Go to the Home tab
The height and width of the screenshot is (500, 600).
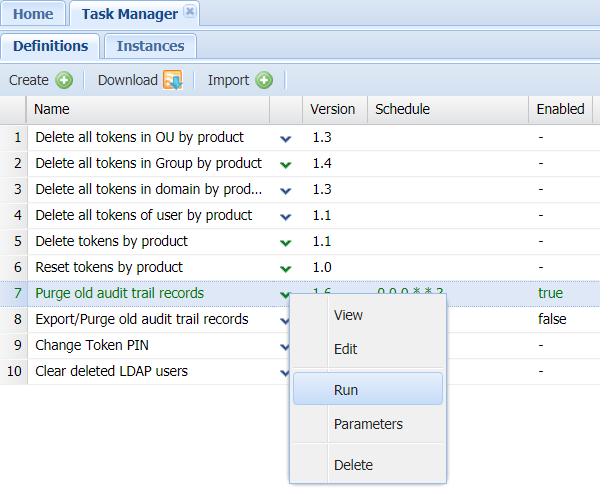pos(33,14)
